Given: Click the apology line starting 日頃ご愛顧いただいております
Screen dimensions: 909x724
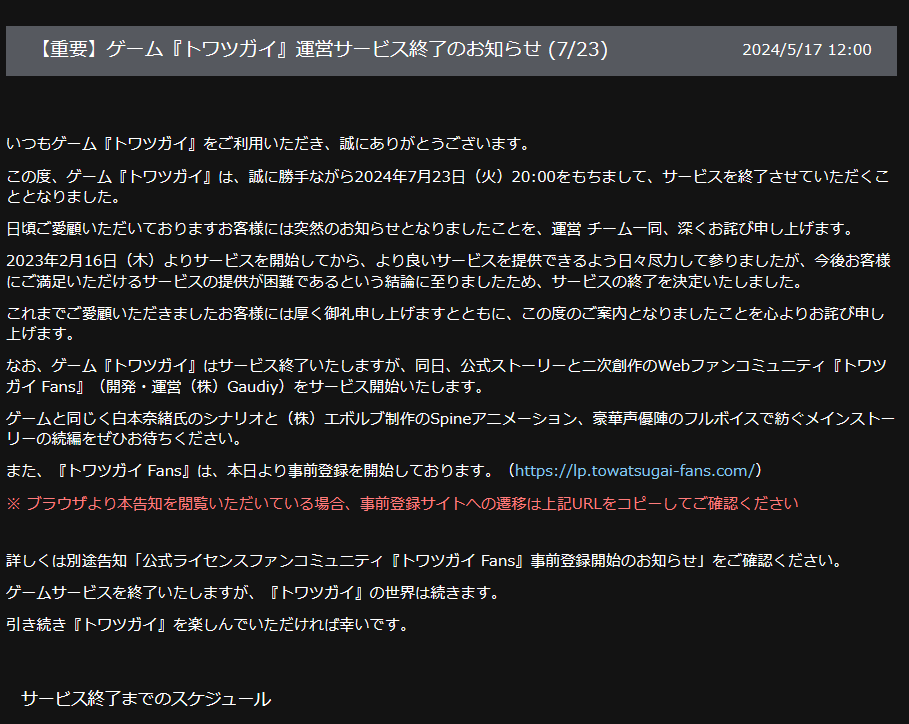Looking at the screenshot, I should coord(430,228).
